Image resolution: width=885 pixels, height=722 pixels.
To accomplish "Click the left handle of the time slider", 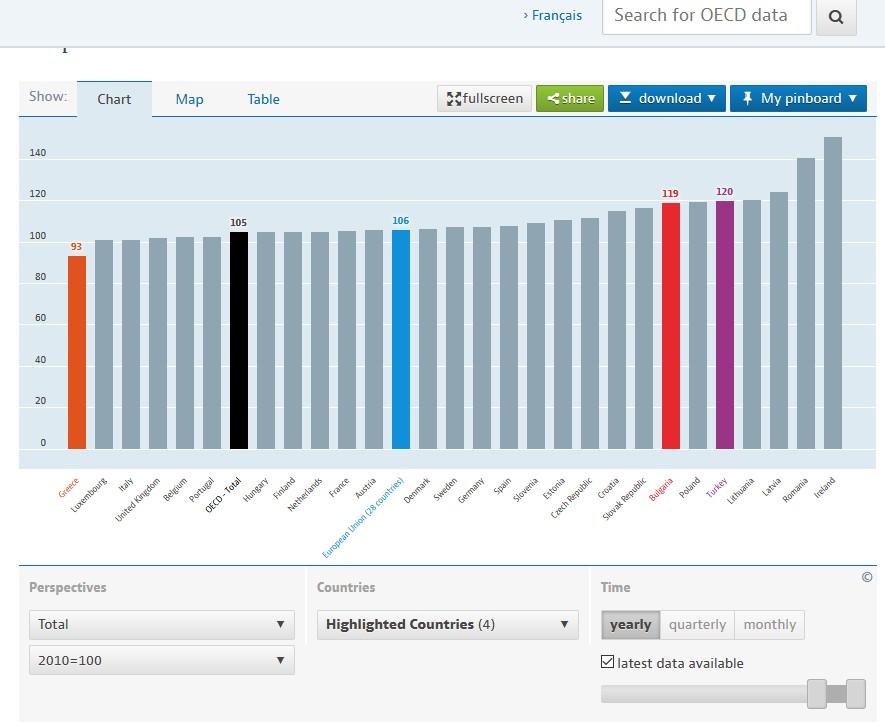I will (x=817, y=694).
